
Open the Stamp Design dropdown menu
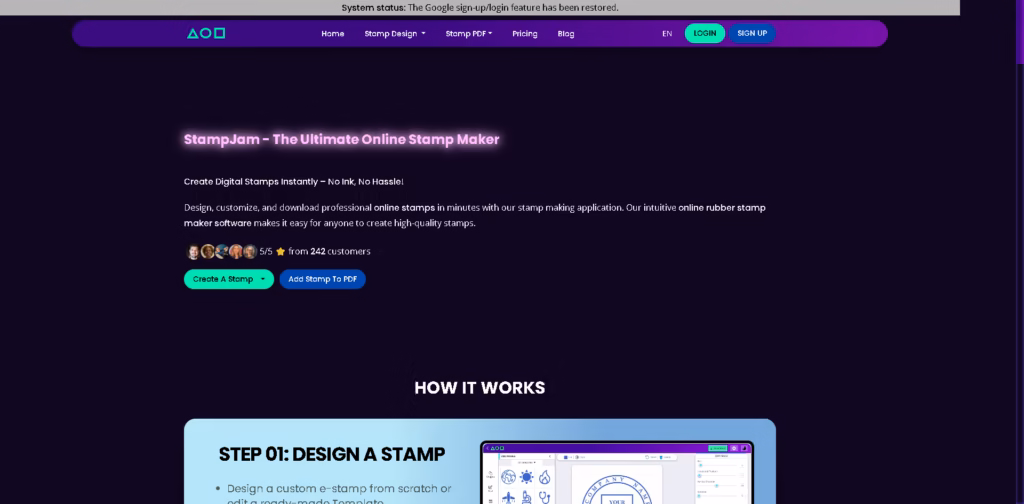[394, 34]
